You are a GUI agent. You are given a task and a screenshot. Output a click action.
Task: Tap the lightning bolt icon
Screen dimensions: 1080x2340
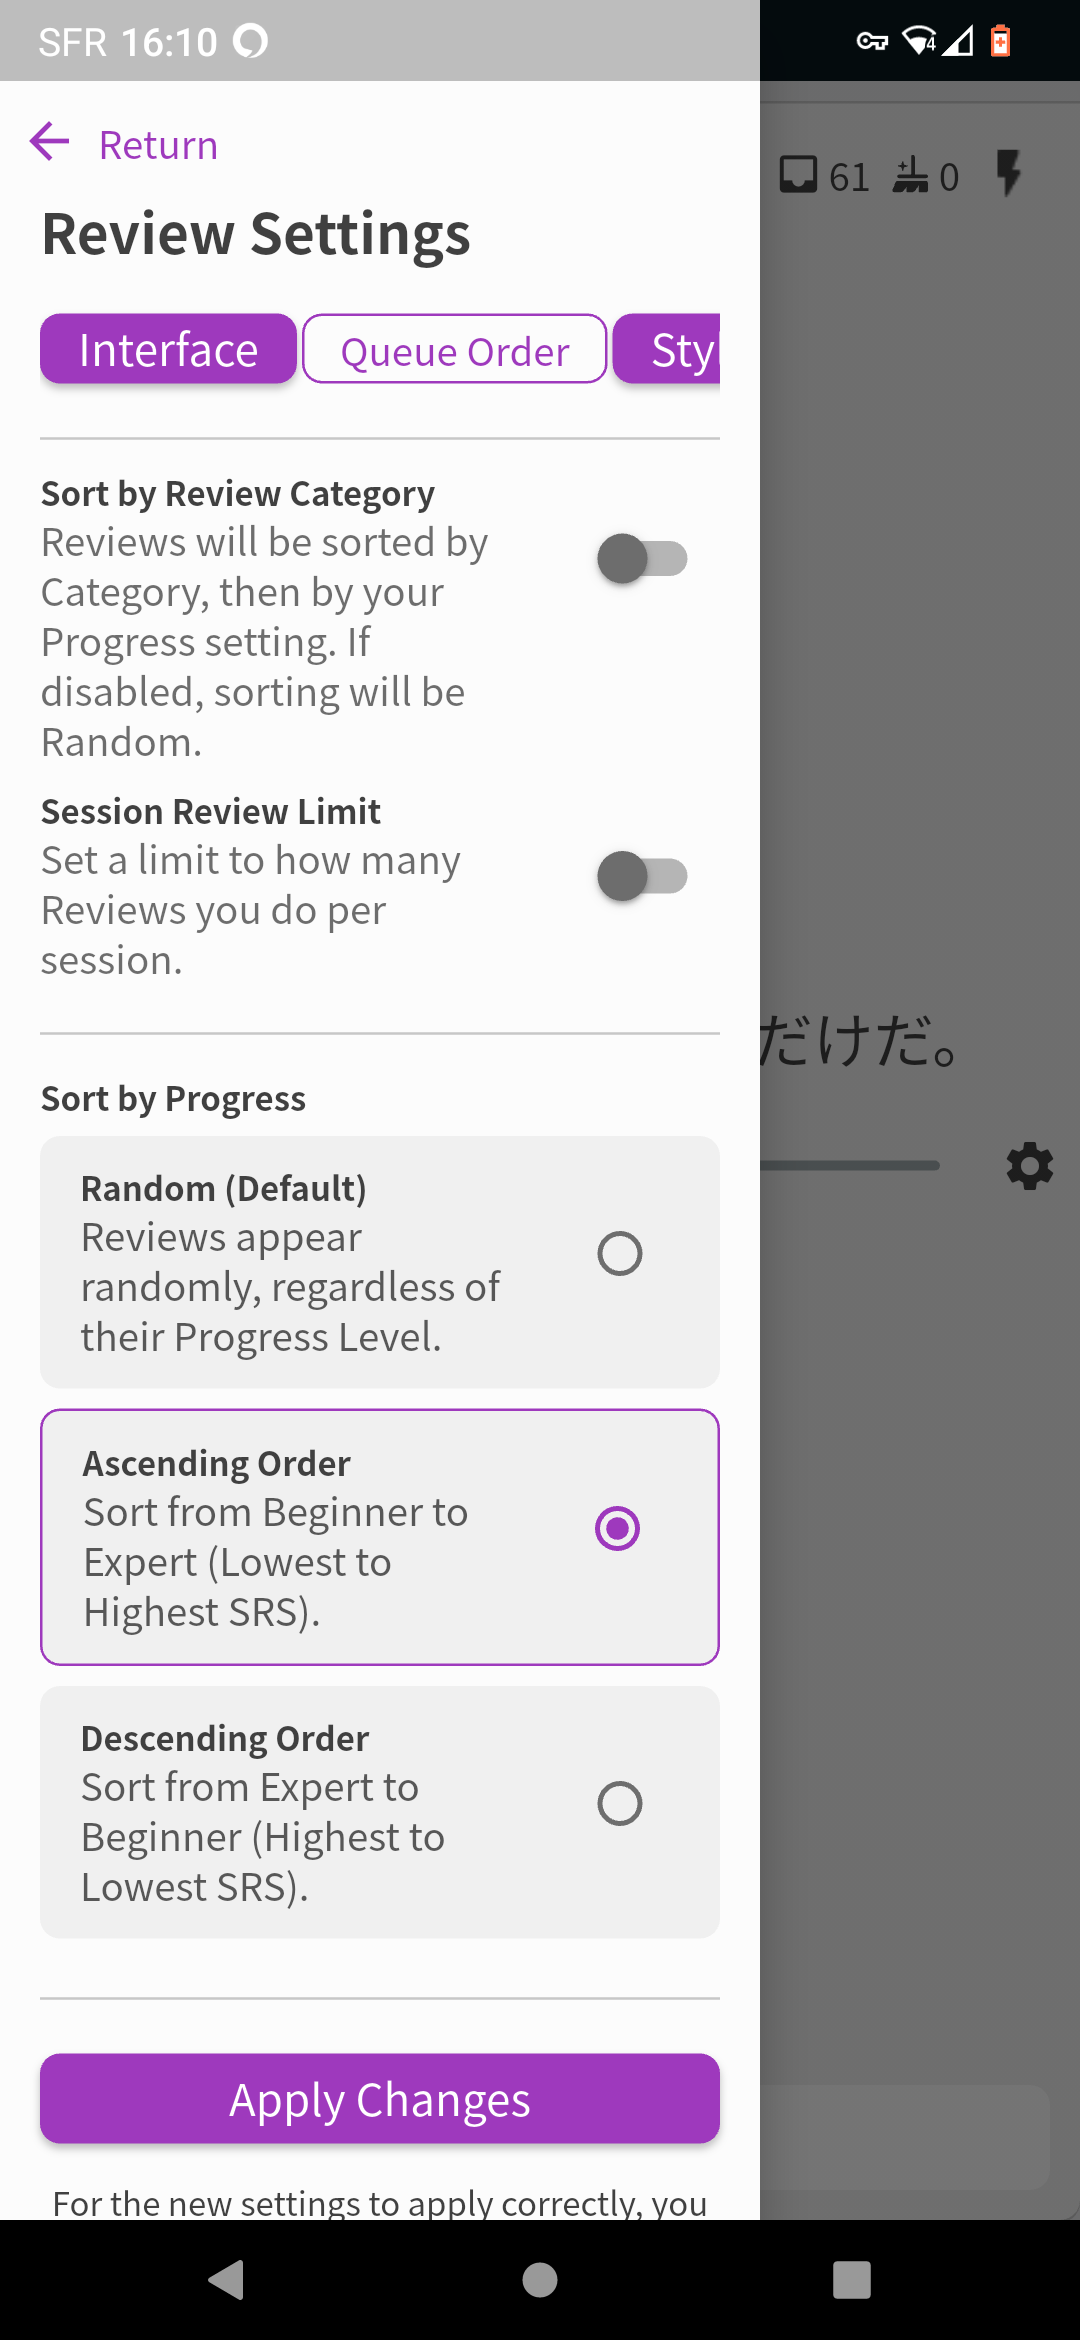click(x=1008, y=174)
